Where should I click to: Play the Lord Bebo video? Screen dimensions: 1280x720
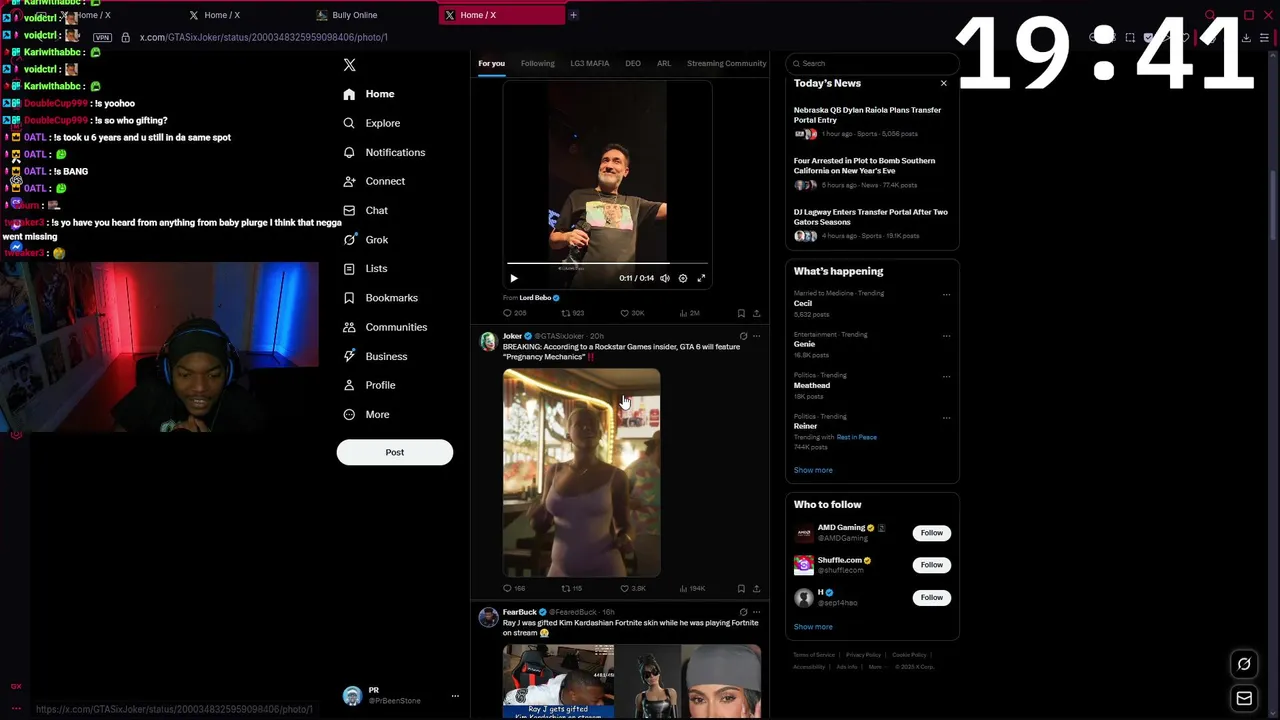pyautogui.click(x=514, y=278)
